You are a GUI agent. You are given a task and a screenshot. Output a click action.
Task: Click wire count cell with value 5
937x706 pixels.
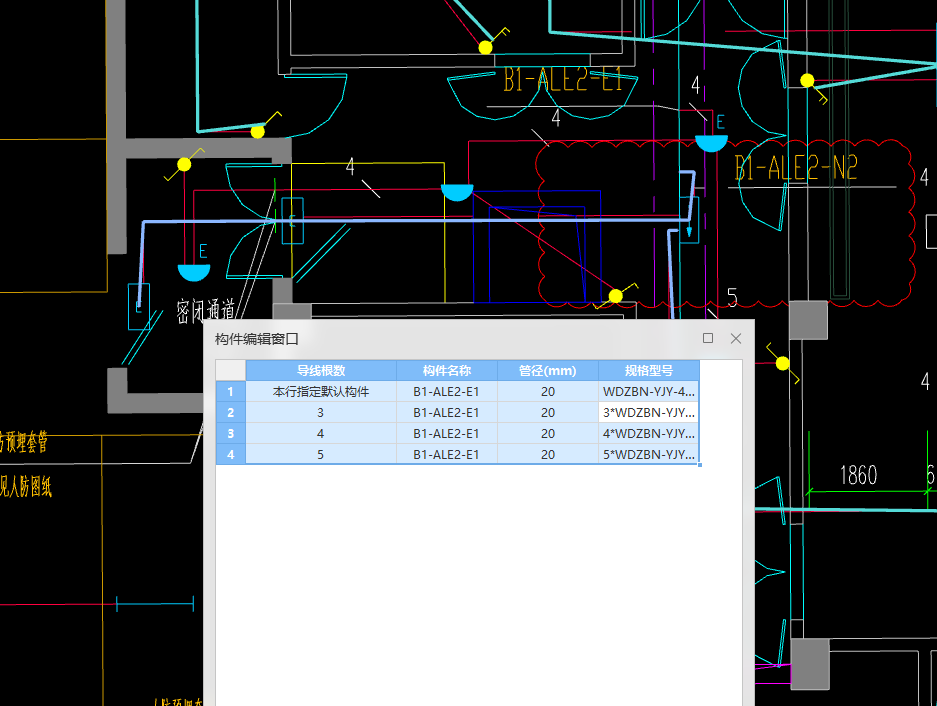pos(321,454)
